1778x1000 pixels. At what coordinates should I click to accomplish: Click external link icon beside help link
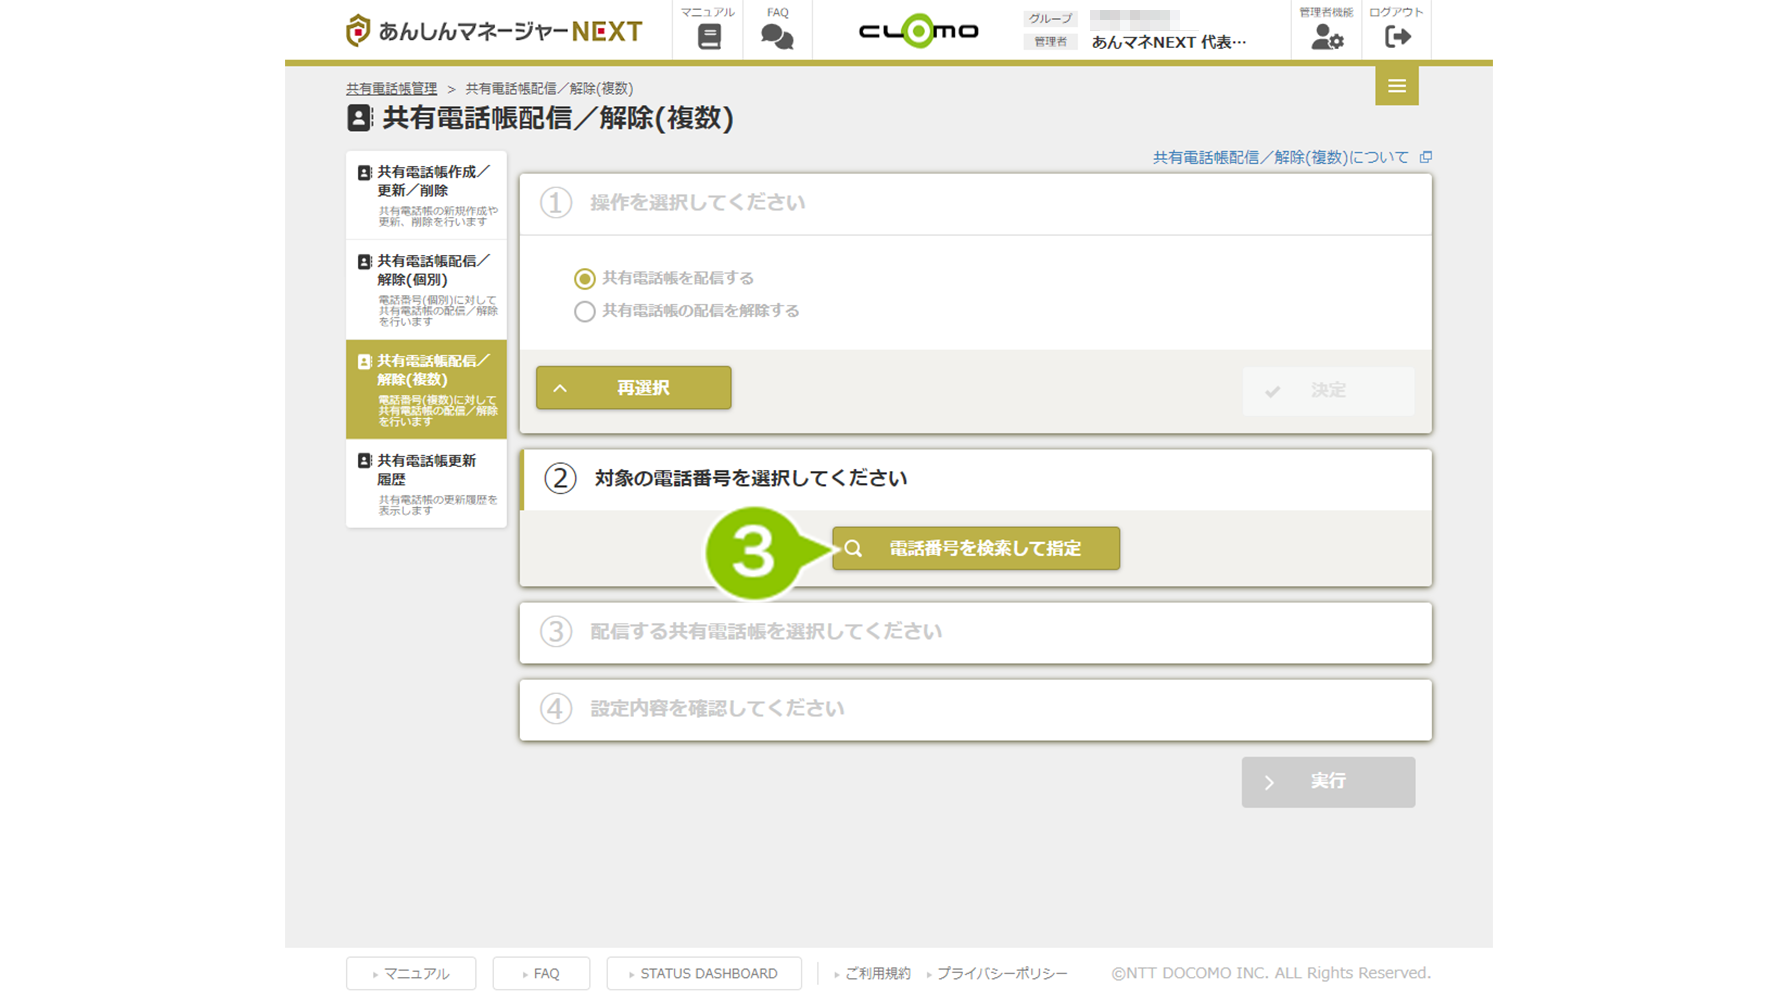(x=1426, y=157)
